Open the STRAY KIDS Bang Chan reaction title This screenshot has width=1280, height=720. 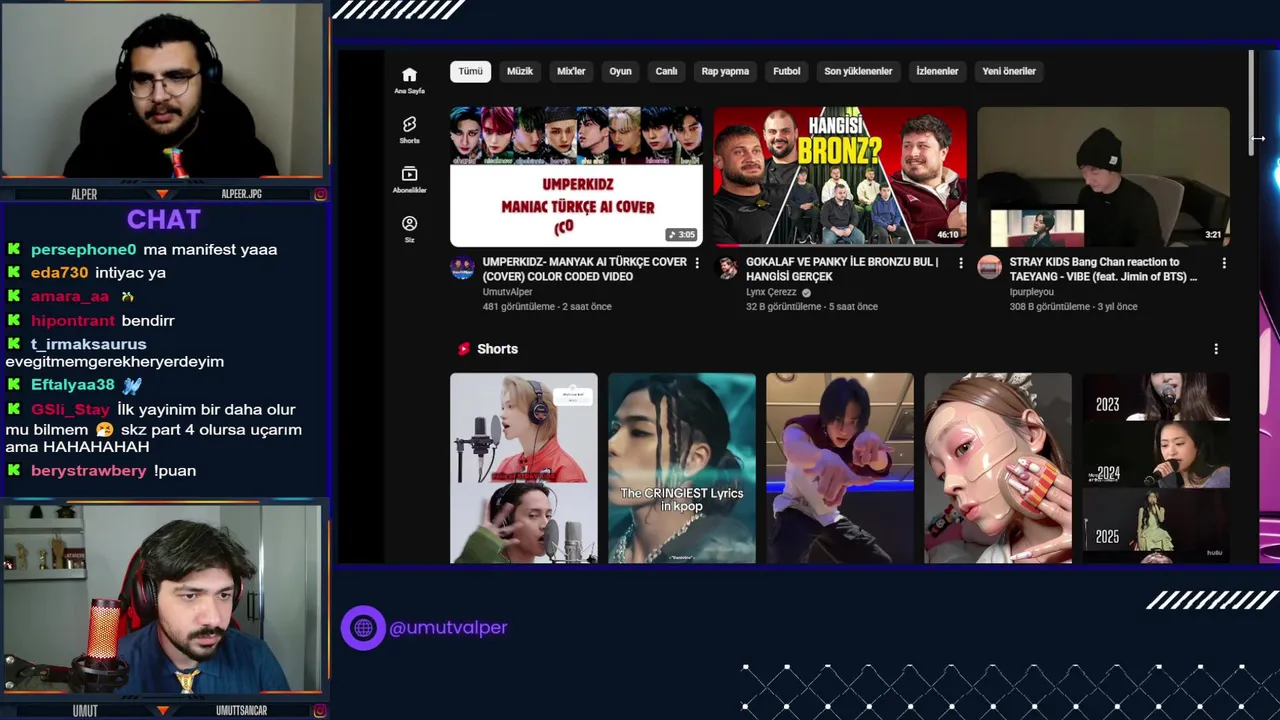1103,269
